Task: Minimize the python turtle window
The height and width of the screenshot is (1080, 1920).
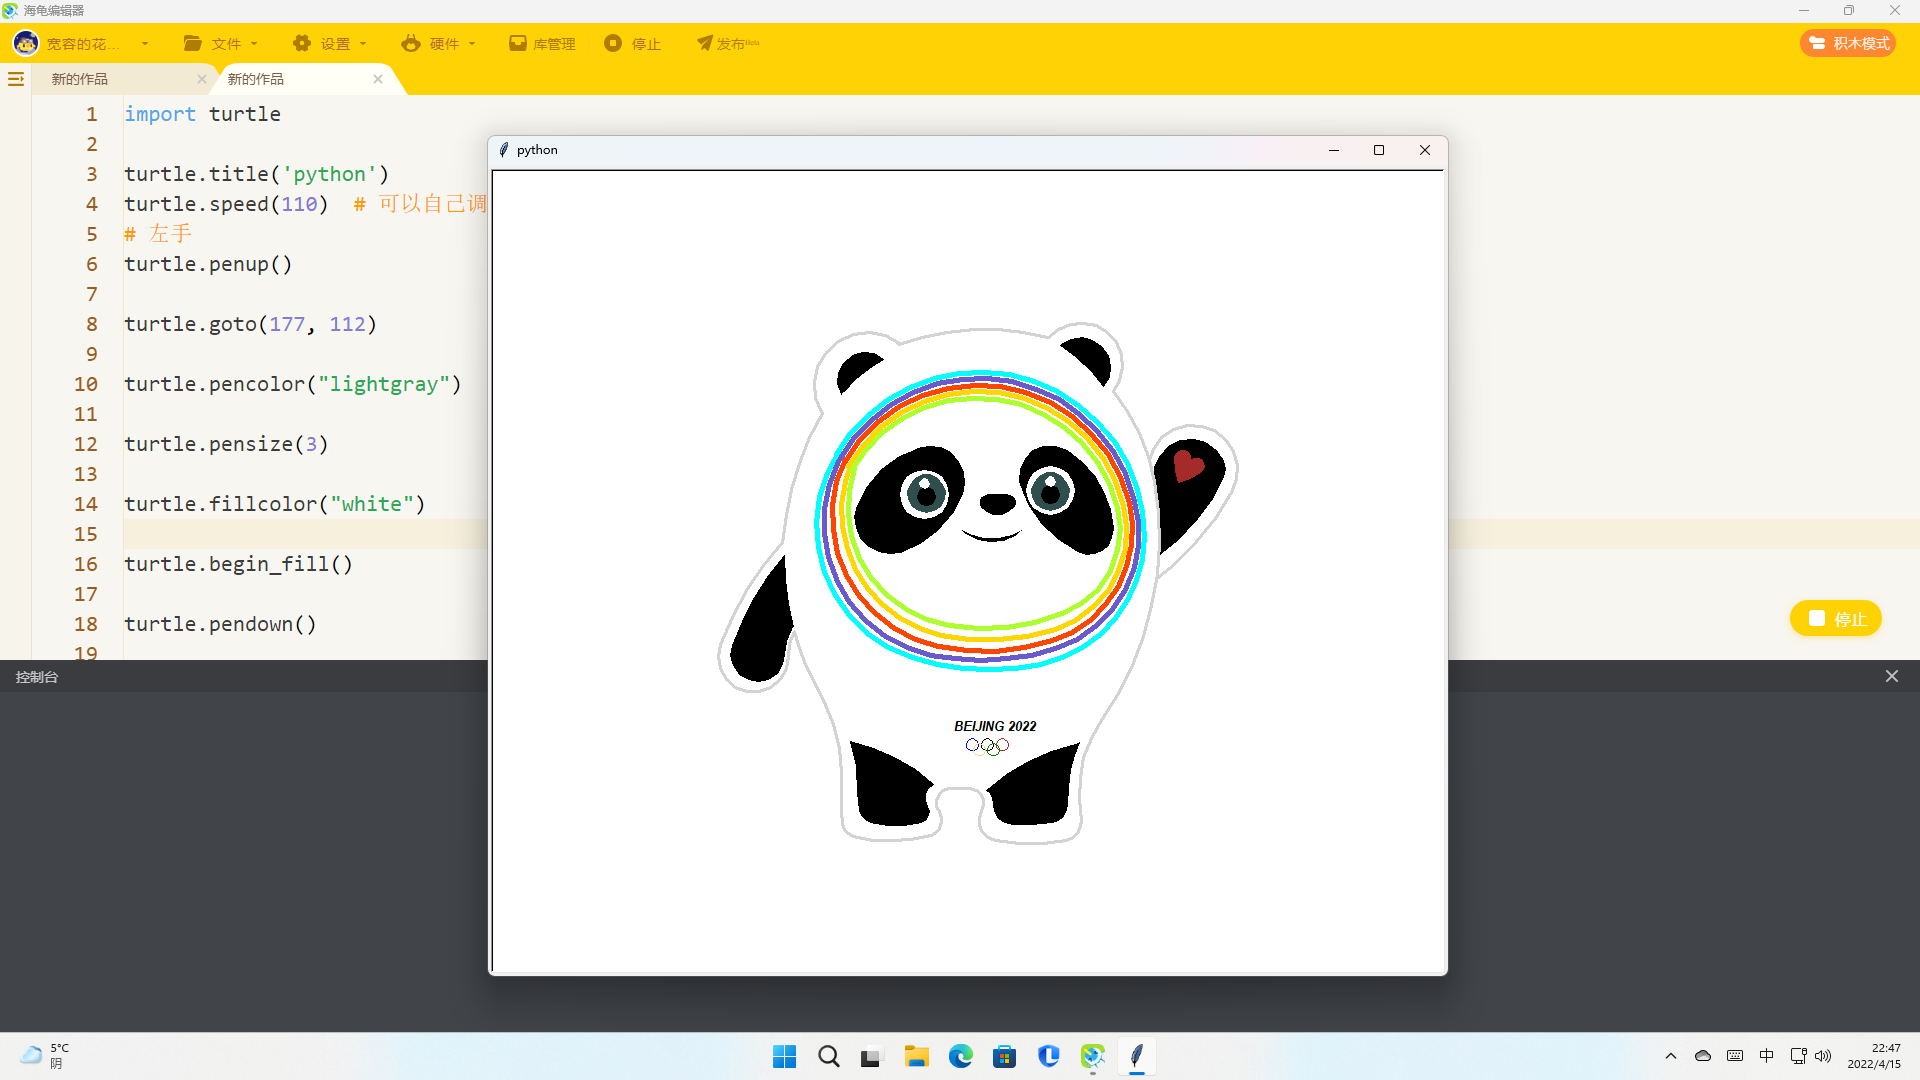Action: pos(1334,150)
